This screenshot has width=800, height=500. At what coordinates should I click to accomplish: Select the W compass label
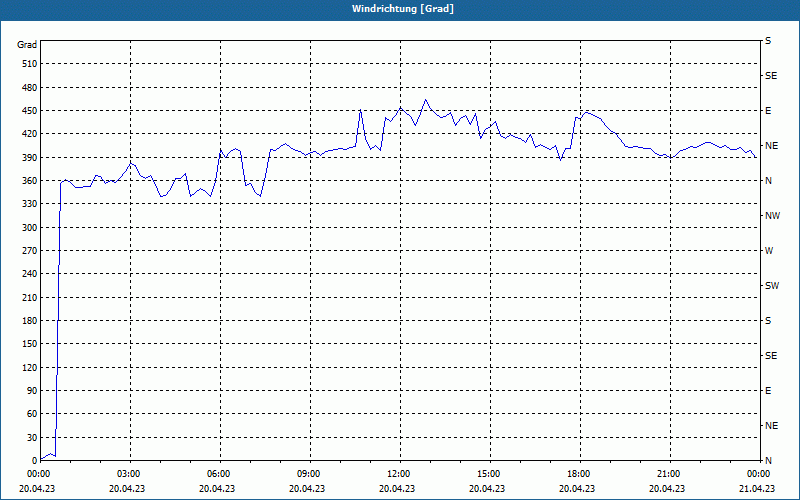[769, 251]
